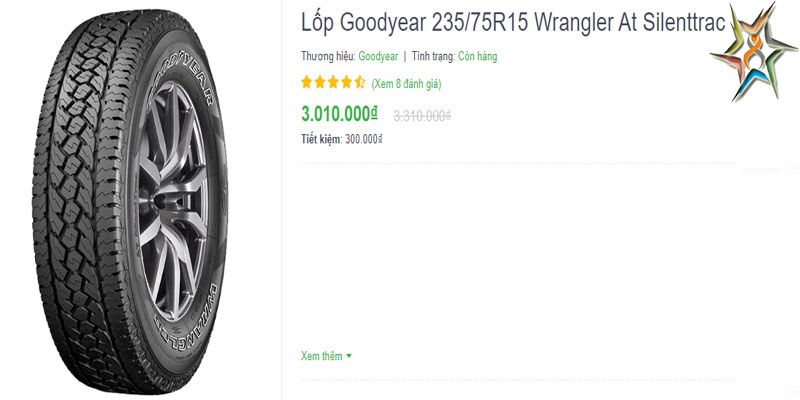The width and height of the screenshot is (800, 400).
Task: Select the current price 3.010.000đ
Action: (339, 114)
